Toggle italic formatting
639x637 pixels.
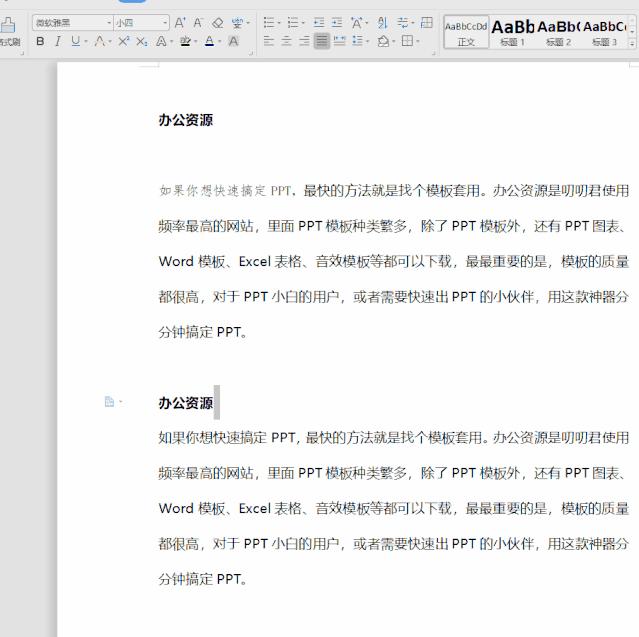(58, 41)
